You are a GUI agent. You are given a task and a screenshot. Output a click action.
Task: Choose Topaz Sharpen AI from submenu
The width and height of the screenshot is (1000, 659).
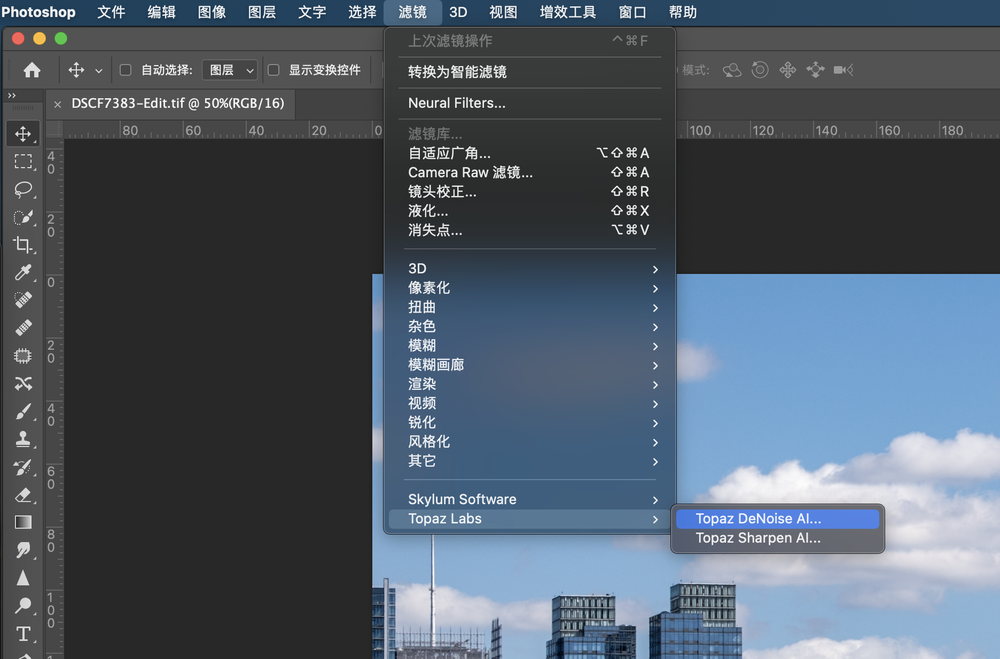click(x=777, y=538)
